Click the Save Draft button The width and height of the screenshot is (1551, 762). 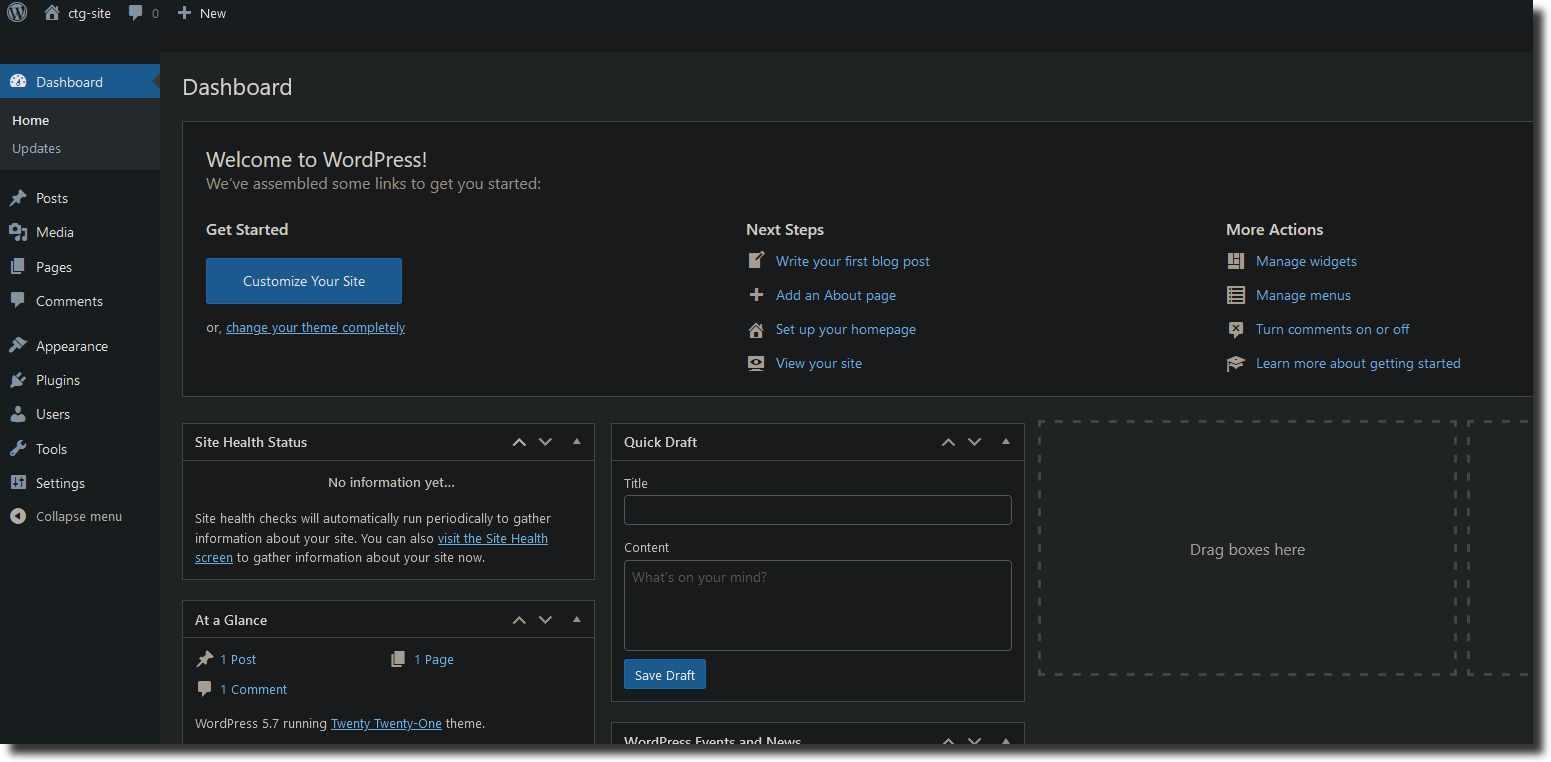(665, 675)
